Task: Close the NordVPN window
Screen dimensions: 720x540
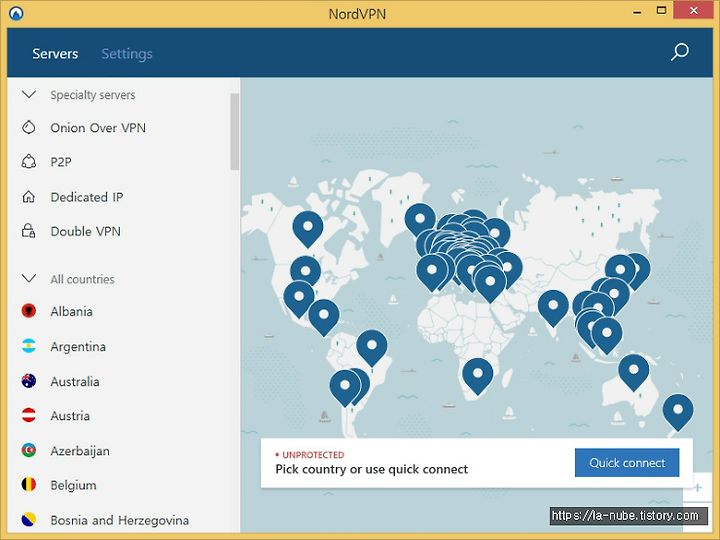Action: (x=693, y=10)
